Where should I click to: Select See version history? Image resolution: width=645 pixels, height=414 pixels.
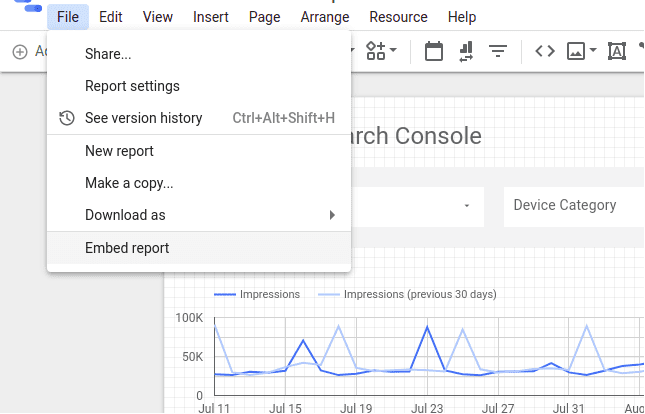(199, 118)
